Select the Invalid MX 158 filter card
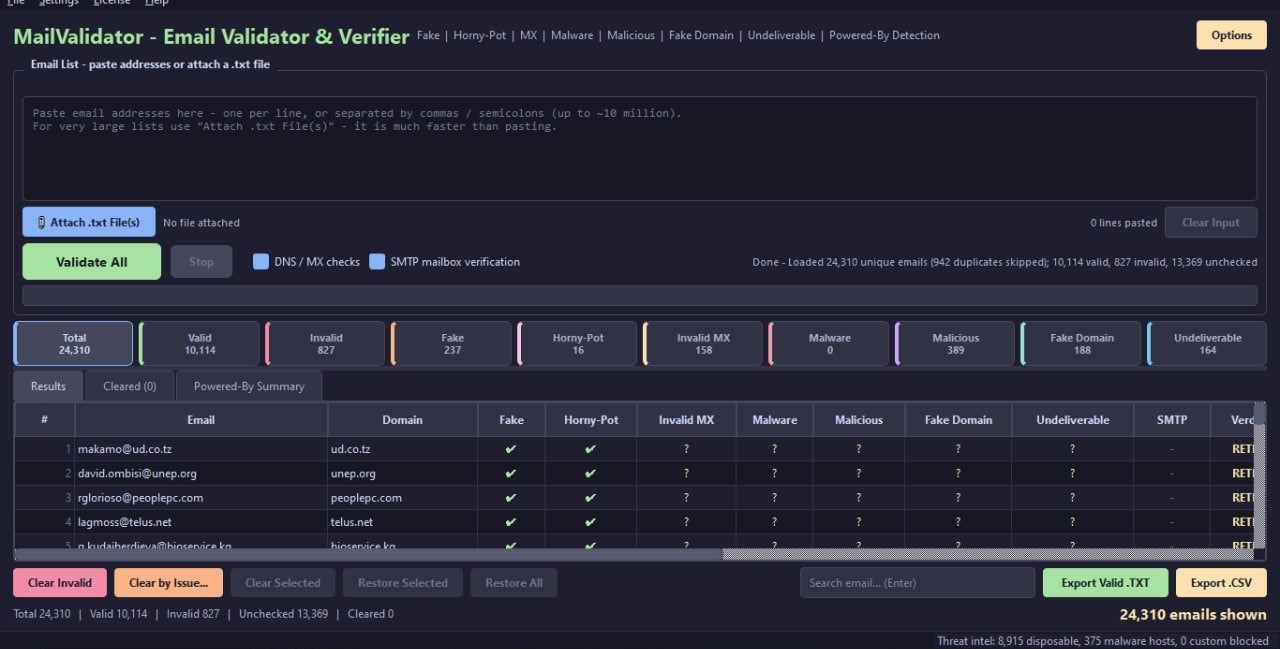Viewport: 1280px width, 649px height. 703,344
